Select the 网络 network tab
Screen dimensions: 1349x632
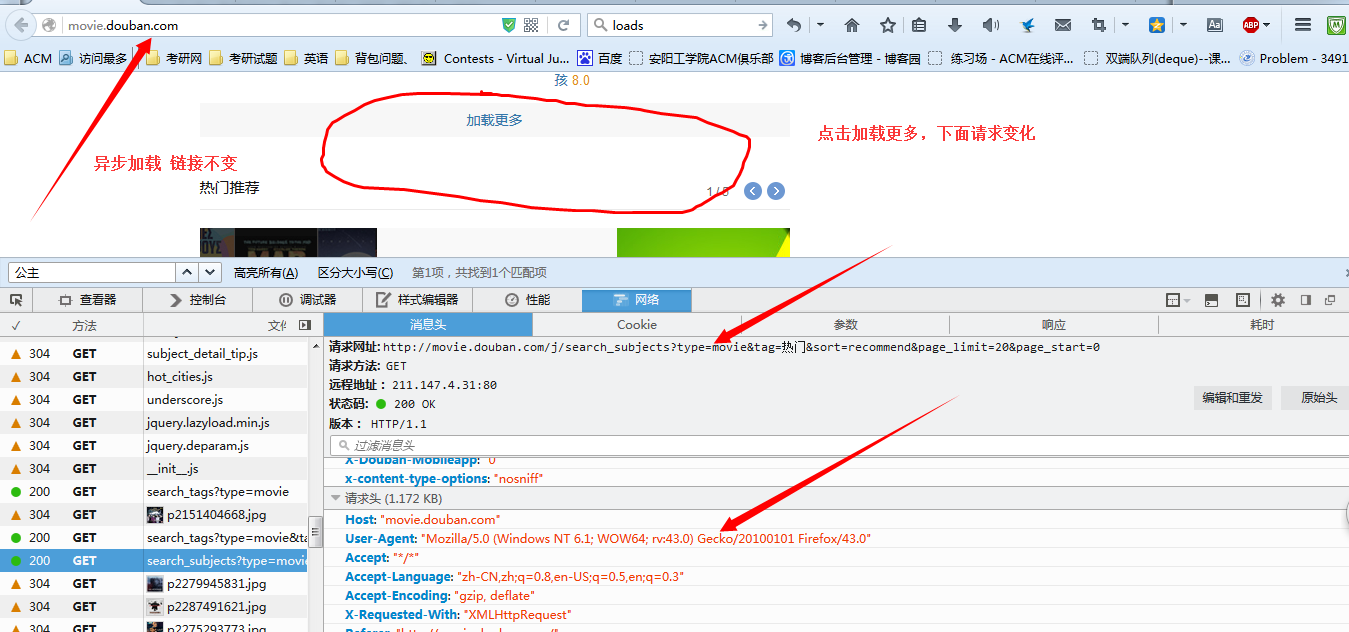636,300
